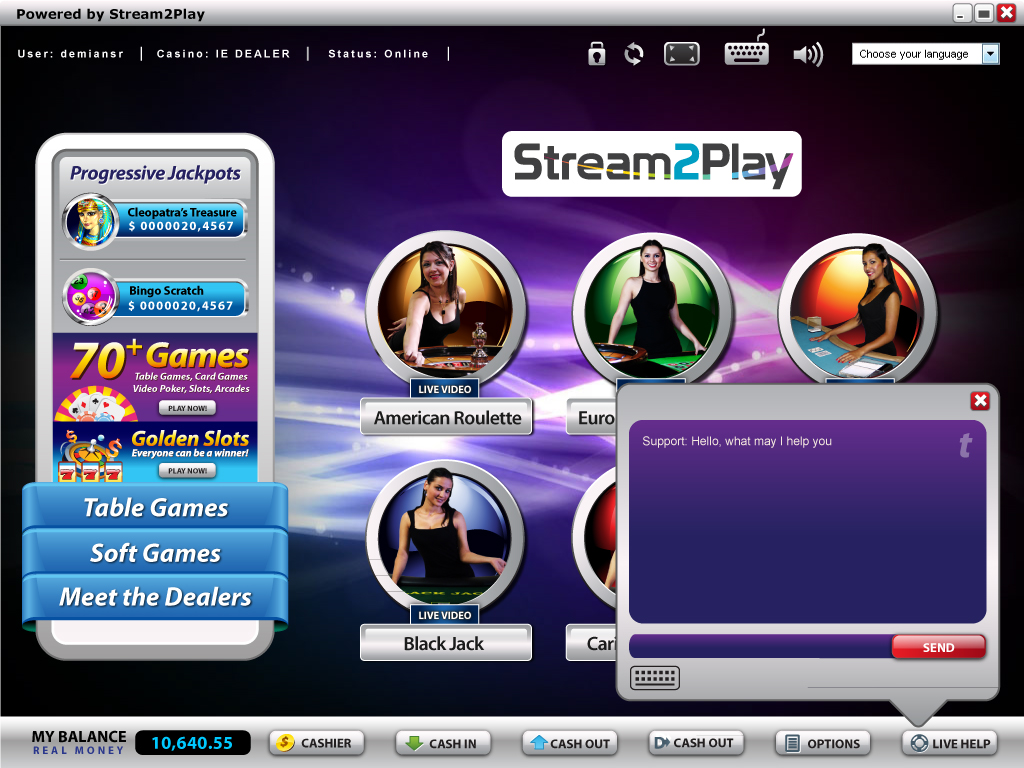Open the CASHIER button
The height and width of the screenshot is (768, 1024).
point(317,743)
